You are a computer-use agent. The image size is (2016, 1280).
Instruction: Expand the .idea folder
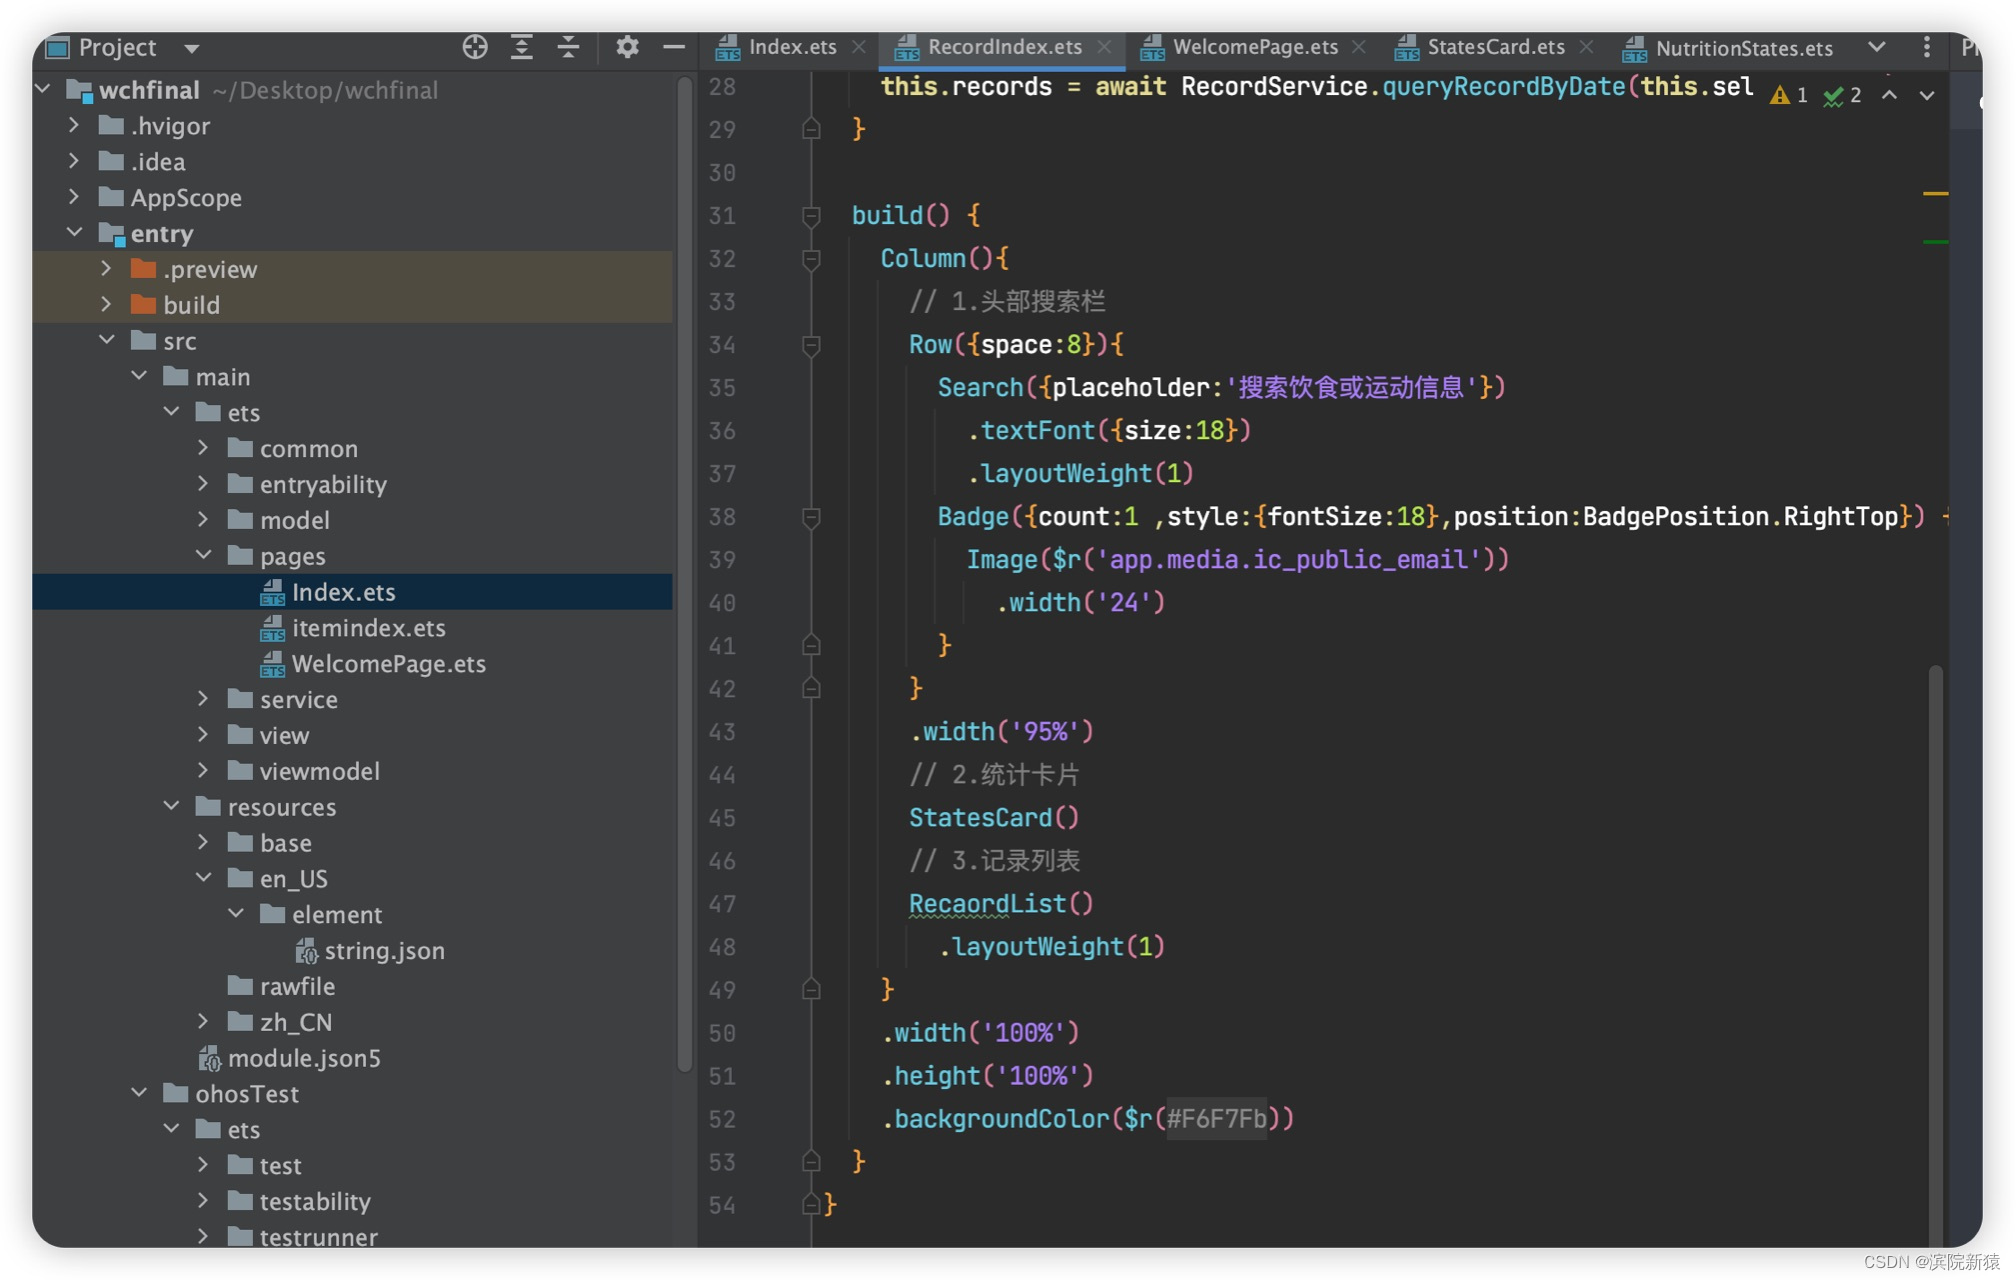point(74,161)
